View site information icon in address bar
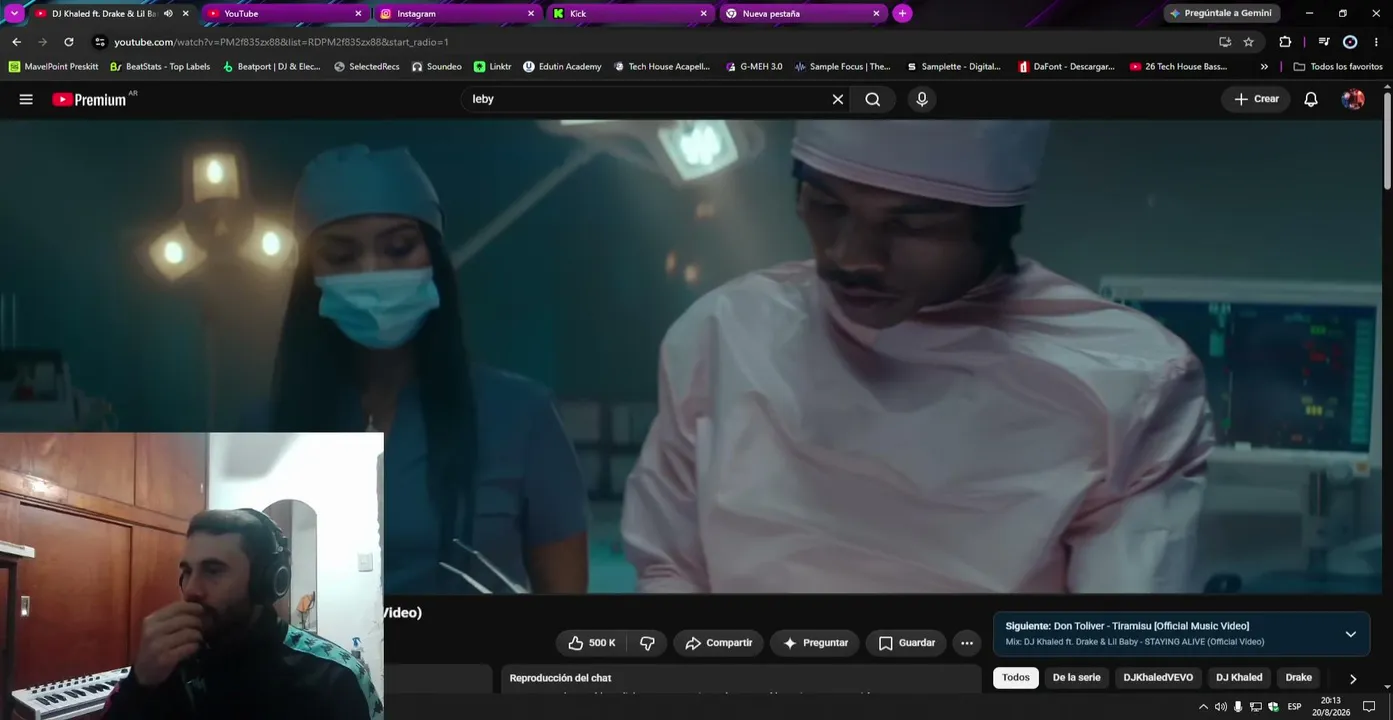Screen dimensions: 1393x720 (x=99, y=42)
